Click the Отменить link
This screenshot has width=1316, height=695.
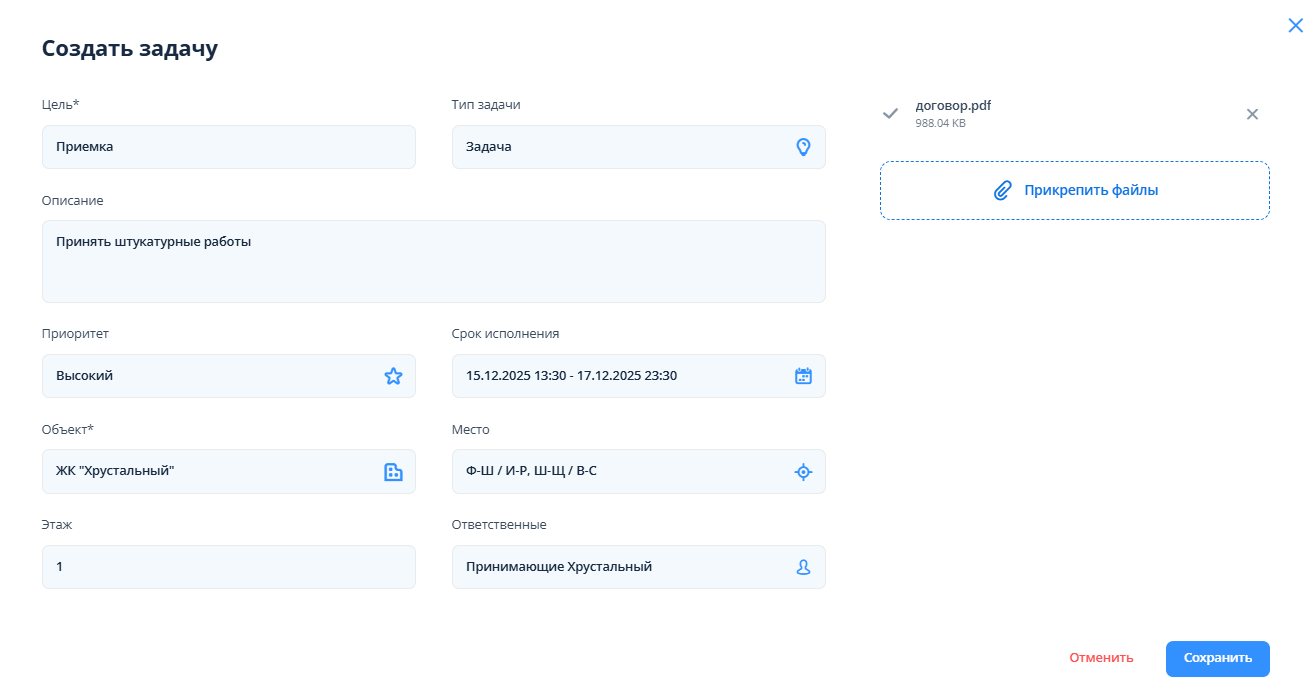pos(1101,658)
